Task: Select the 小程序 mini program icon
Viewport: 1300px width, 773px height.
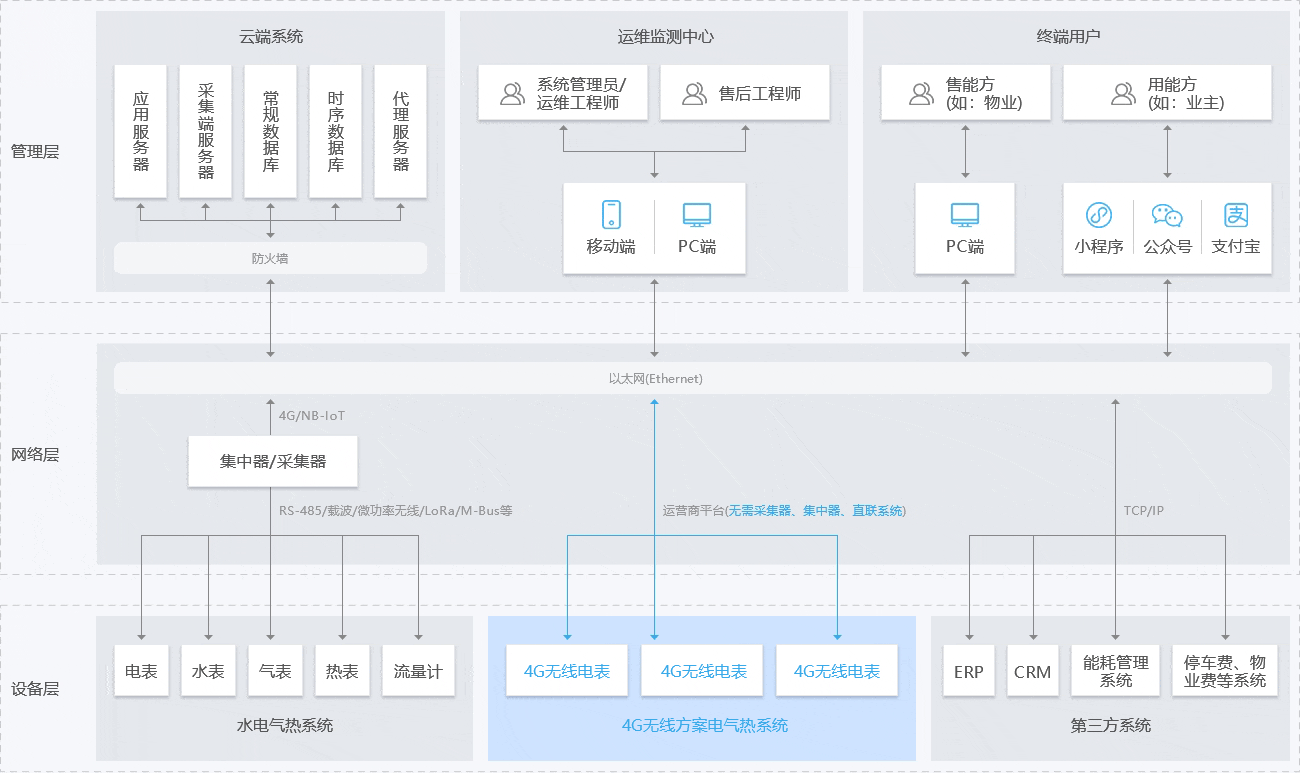Action: pos(1099,215)
